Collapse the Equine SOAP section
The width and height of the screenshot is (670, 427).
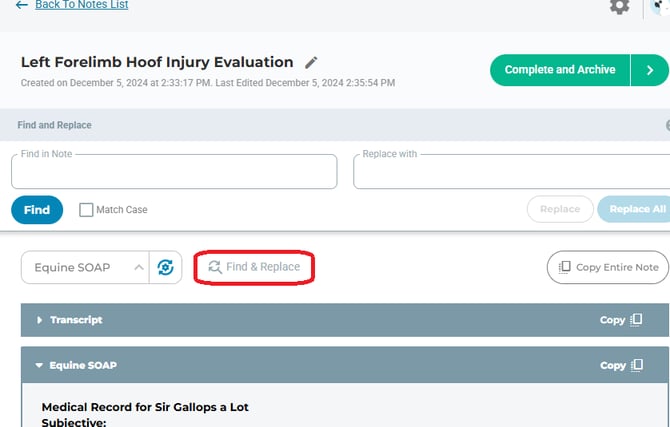point(40,365)
